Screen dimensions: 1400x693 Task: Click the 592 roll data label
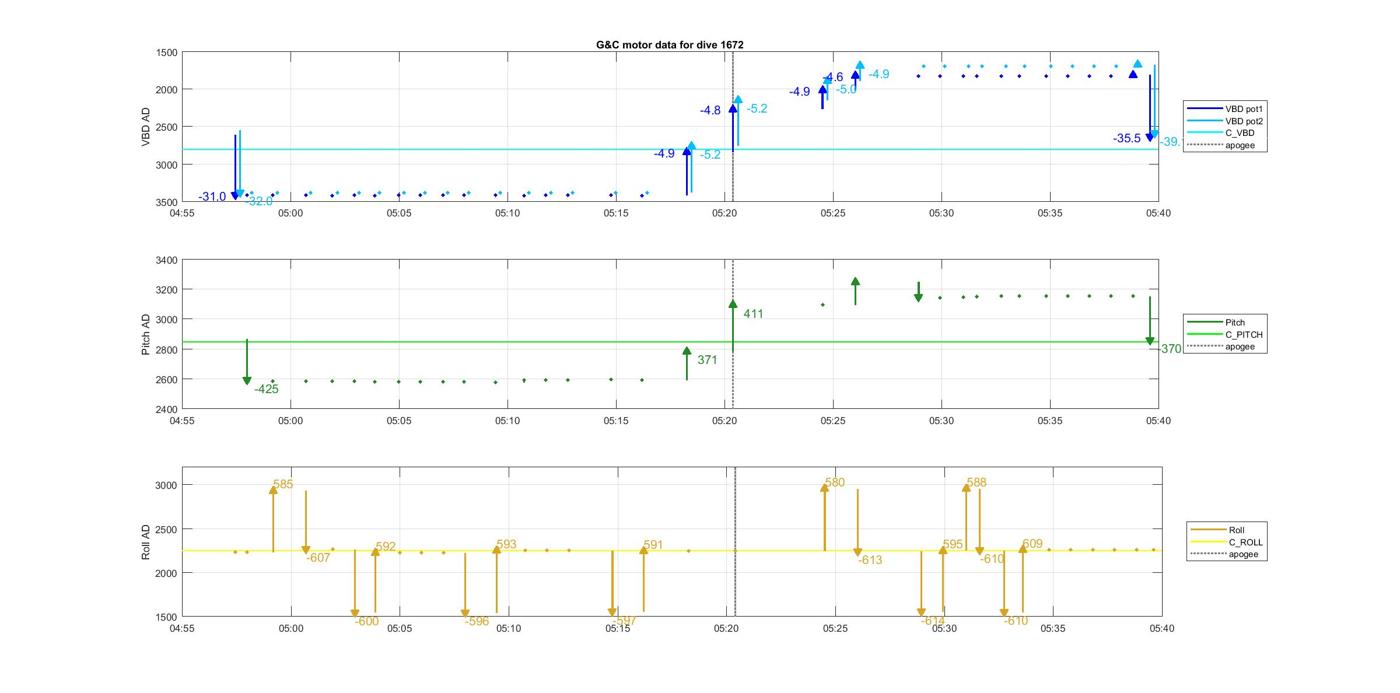pos(386,547)
